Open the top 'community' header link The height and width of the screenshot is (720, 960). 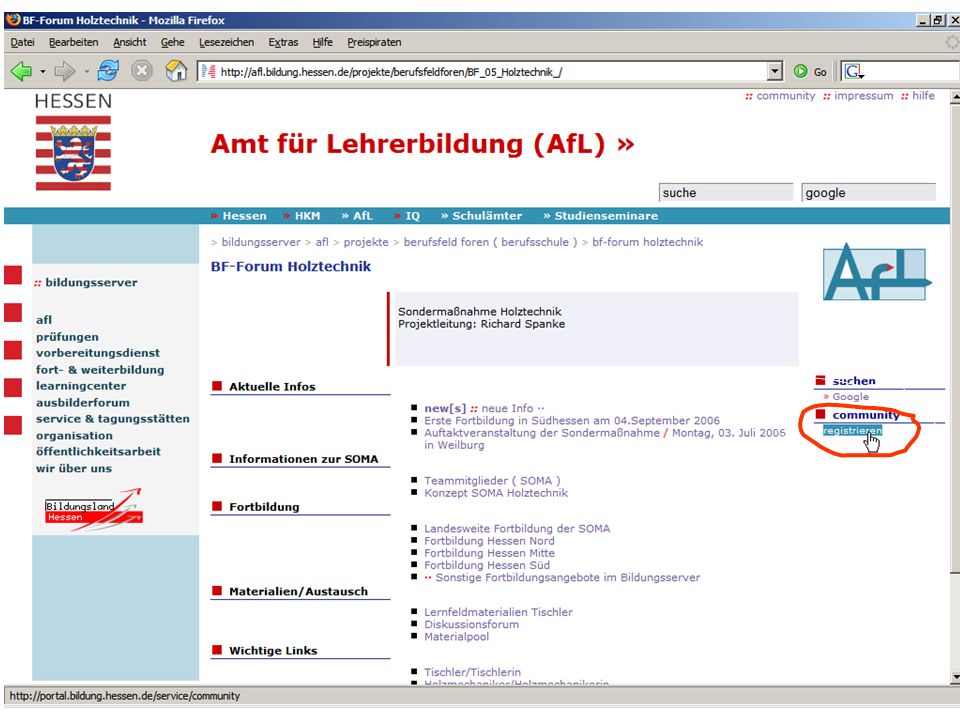pyautogui.click(x=786, y=96)
